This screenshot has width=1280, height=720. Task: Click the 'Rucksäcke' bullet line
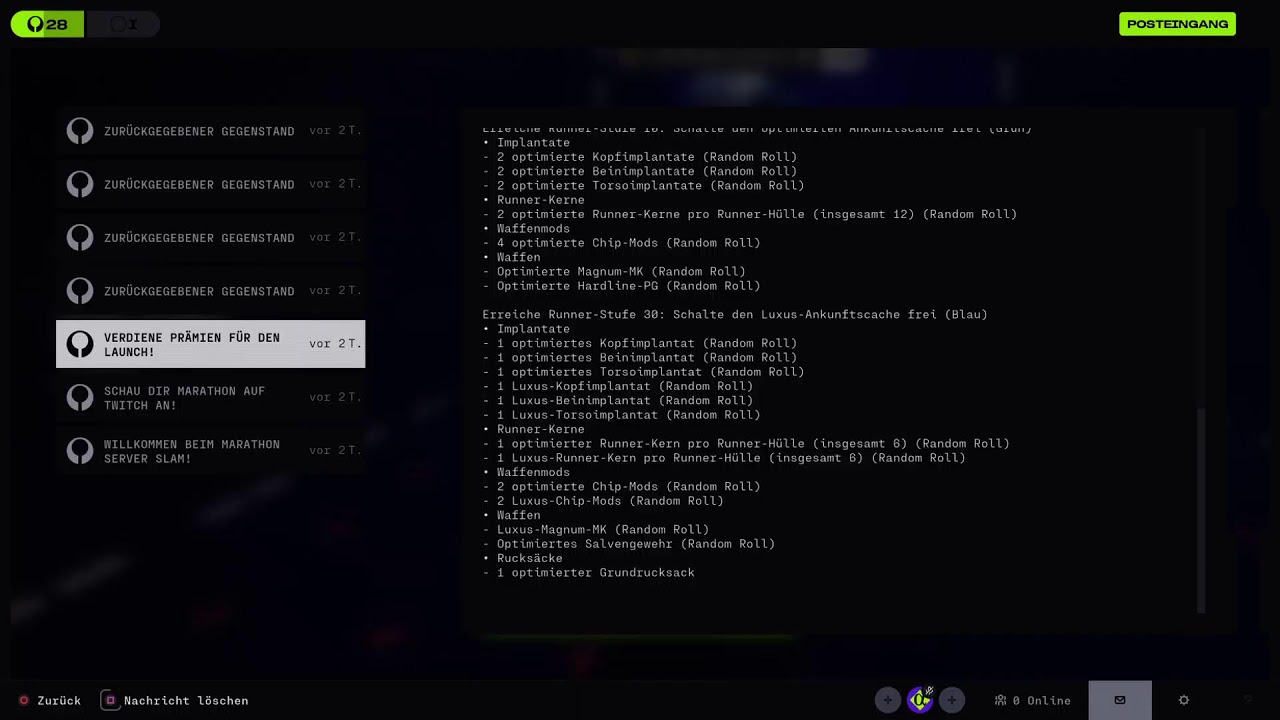click(522, 558)
